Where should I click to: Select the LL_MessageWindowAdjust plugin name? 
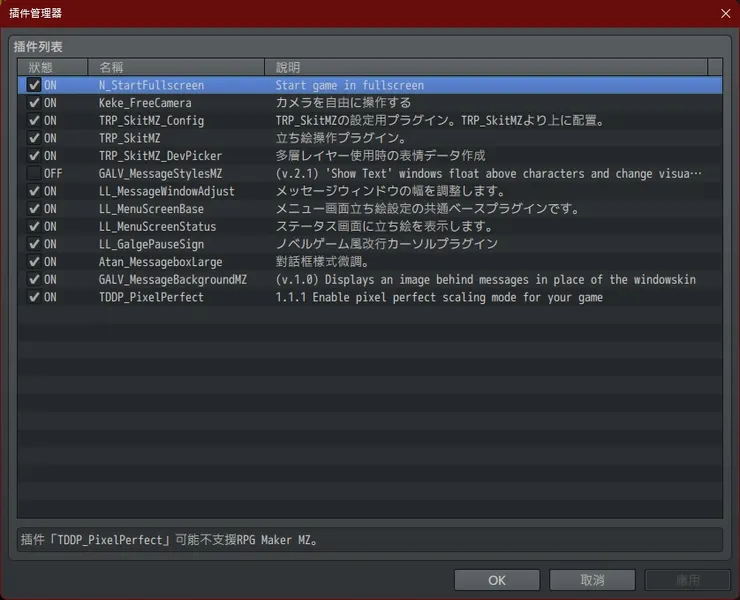click(x=167, y=191)
